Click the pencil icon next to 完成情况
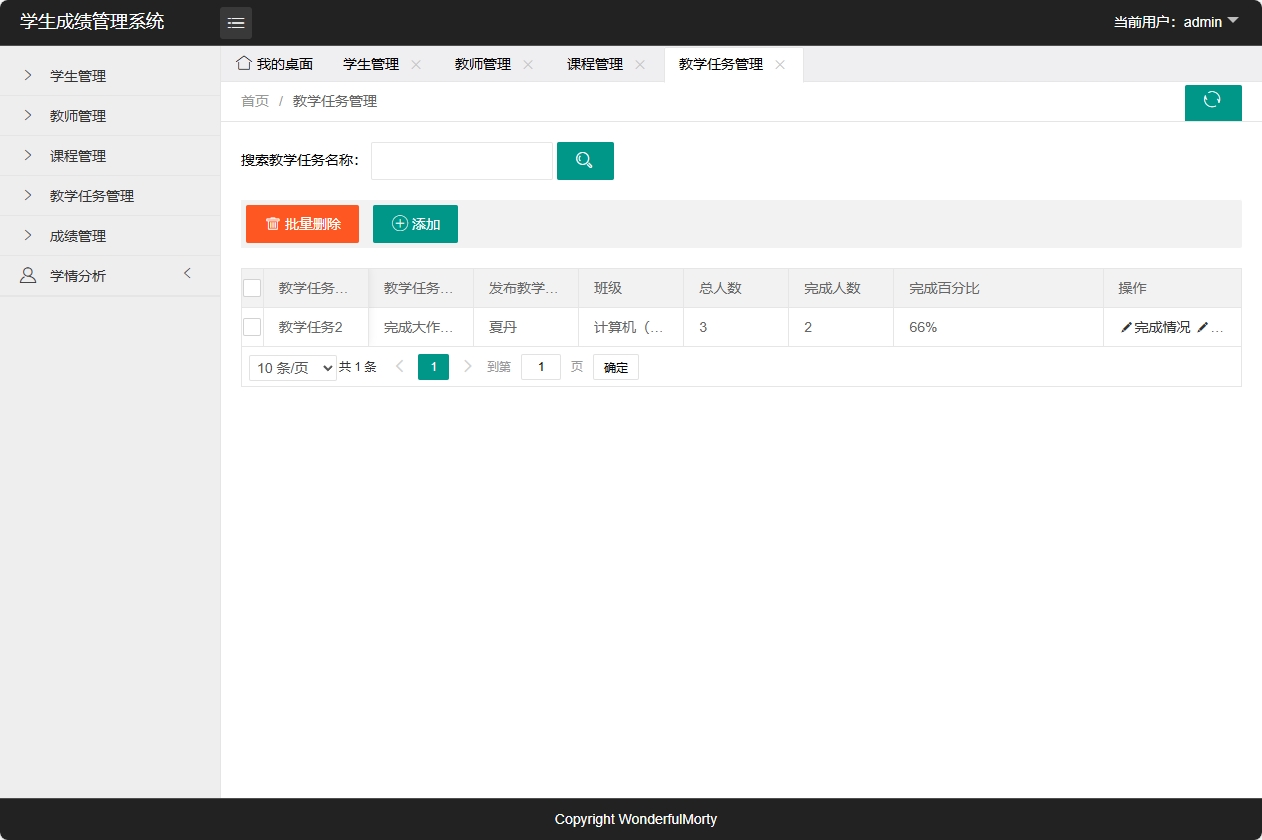1262x840 pixels. pos(1127,327)
